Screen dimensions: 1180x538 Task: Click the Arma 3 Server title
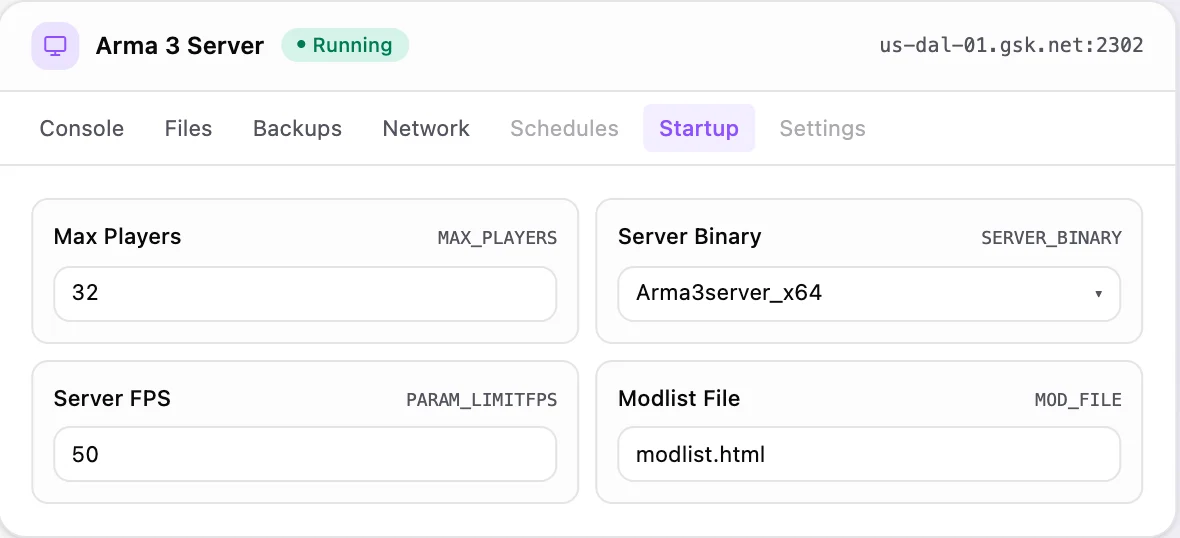click(x=180, y=46)
